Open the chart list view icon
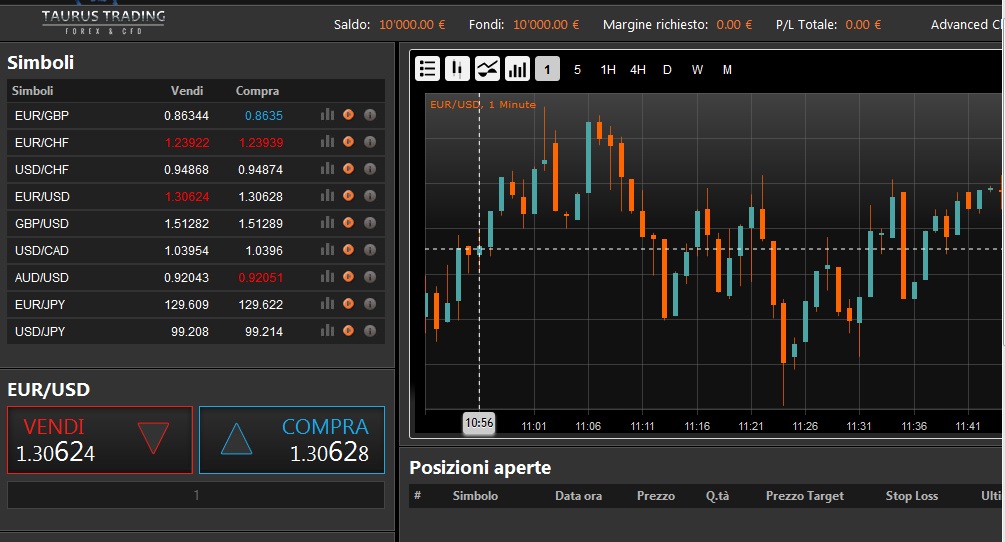 tap(428, 69)
